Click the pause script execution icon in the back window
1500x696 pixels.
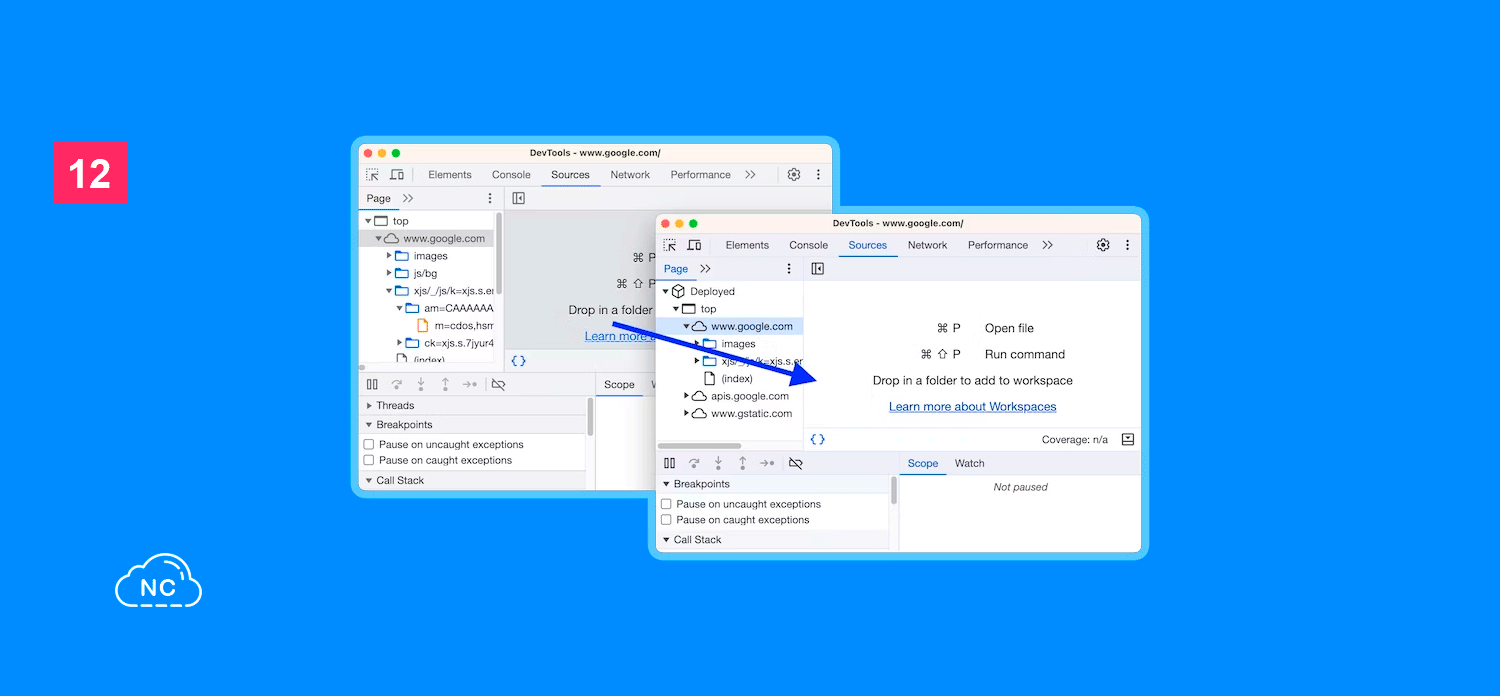[x=372, y=384]
